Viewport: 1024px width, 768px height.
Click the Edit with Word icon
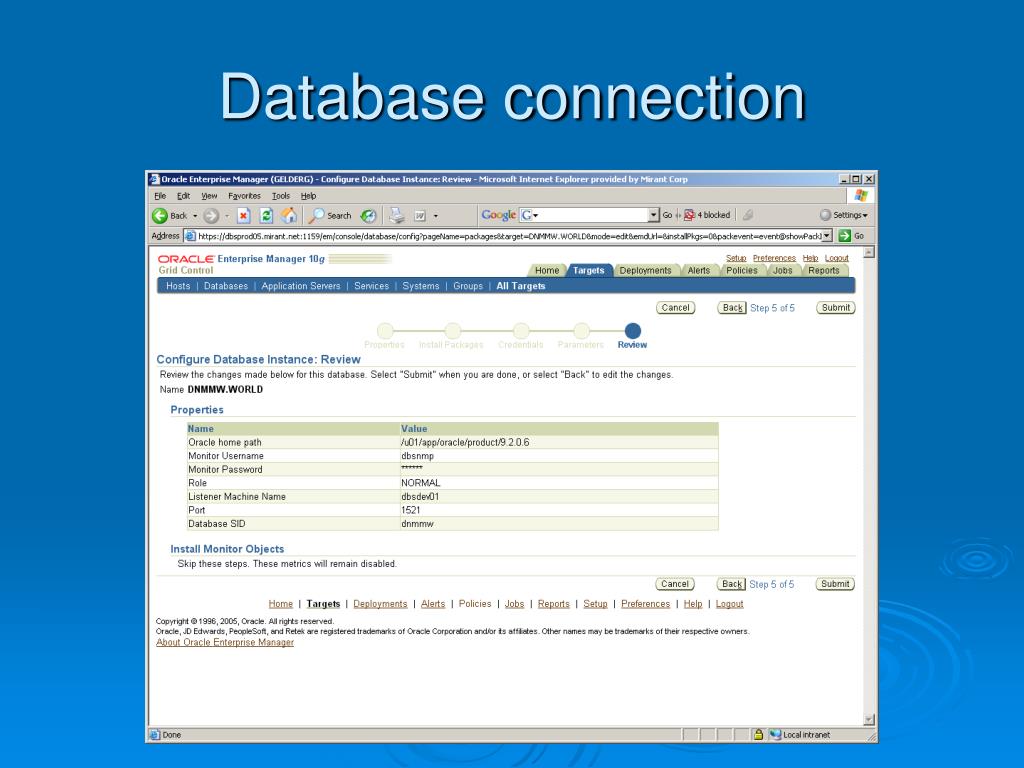coord(420,216)
